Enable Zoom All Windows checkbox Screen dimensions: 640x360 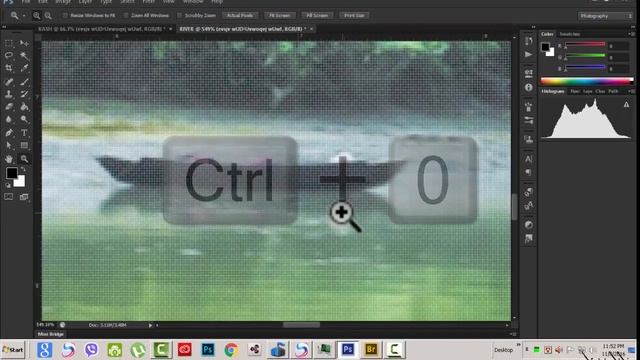coord(126,16)
